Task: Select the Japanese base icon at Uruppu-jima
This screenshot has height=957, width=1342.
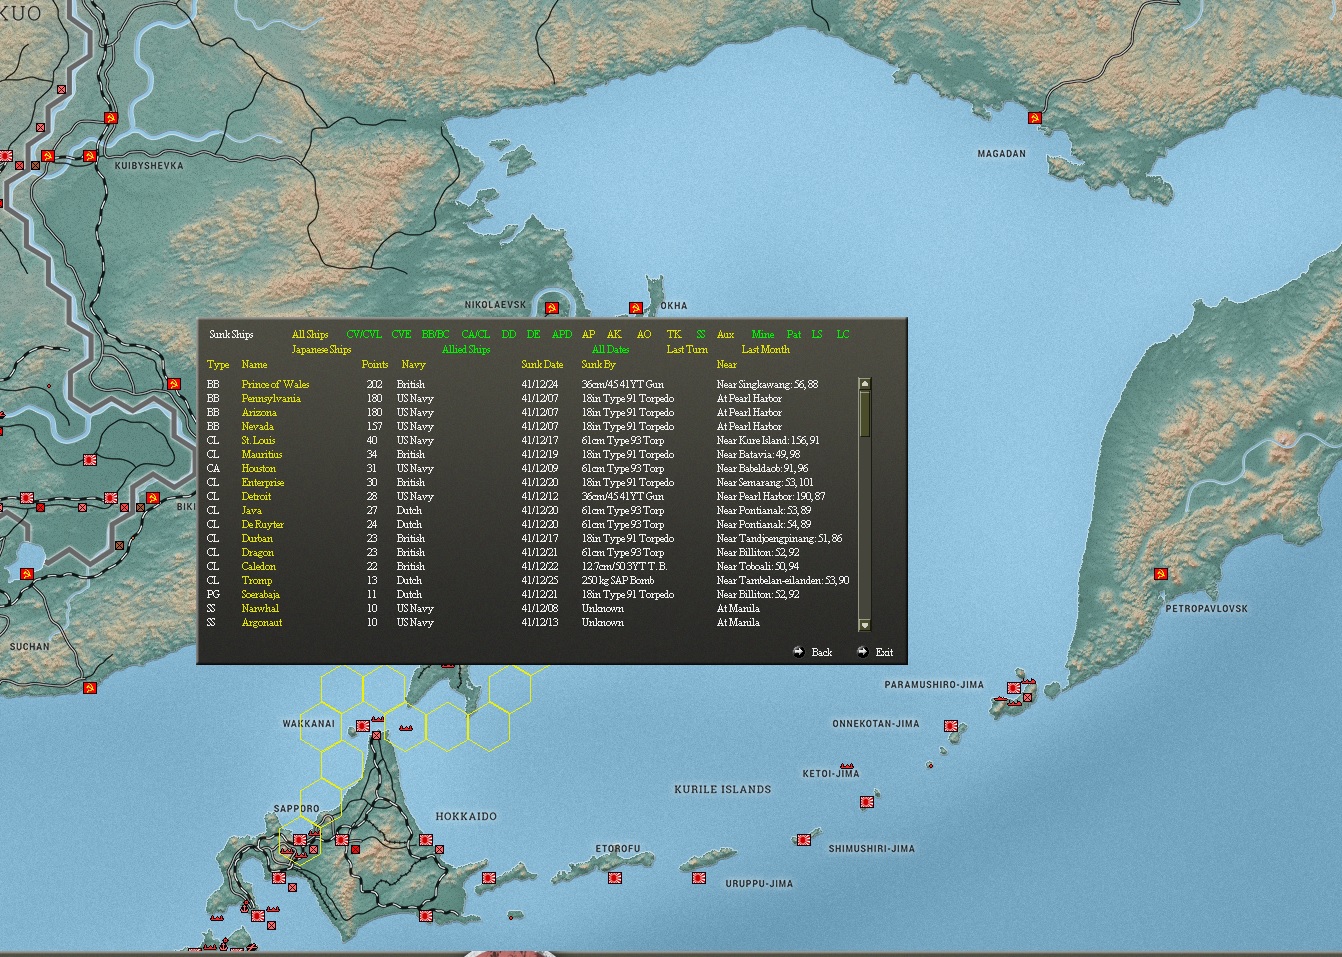Action: (699, 878)
